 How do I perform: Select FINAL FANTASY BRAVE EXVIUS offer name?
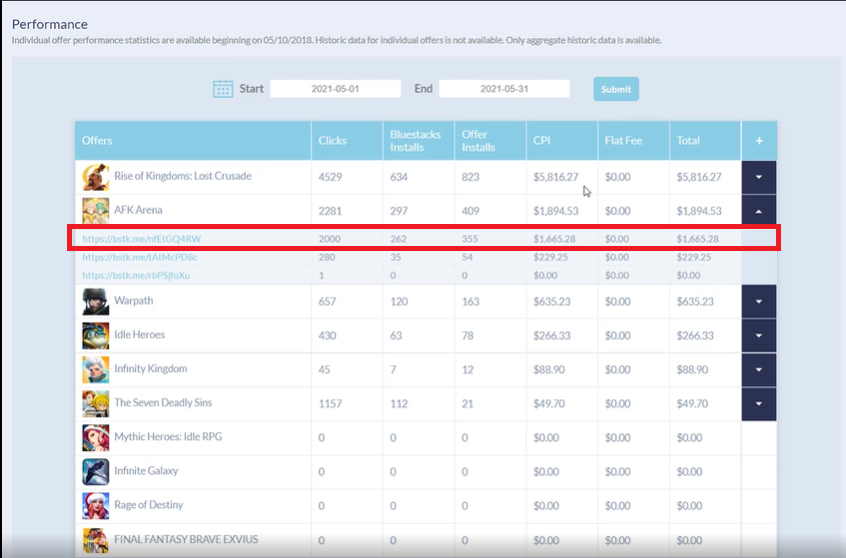pyautogui.click(x=186, y=539)
